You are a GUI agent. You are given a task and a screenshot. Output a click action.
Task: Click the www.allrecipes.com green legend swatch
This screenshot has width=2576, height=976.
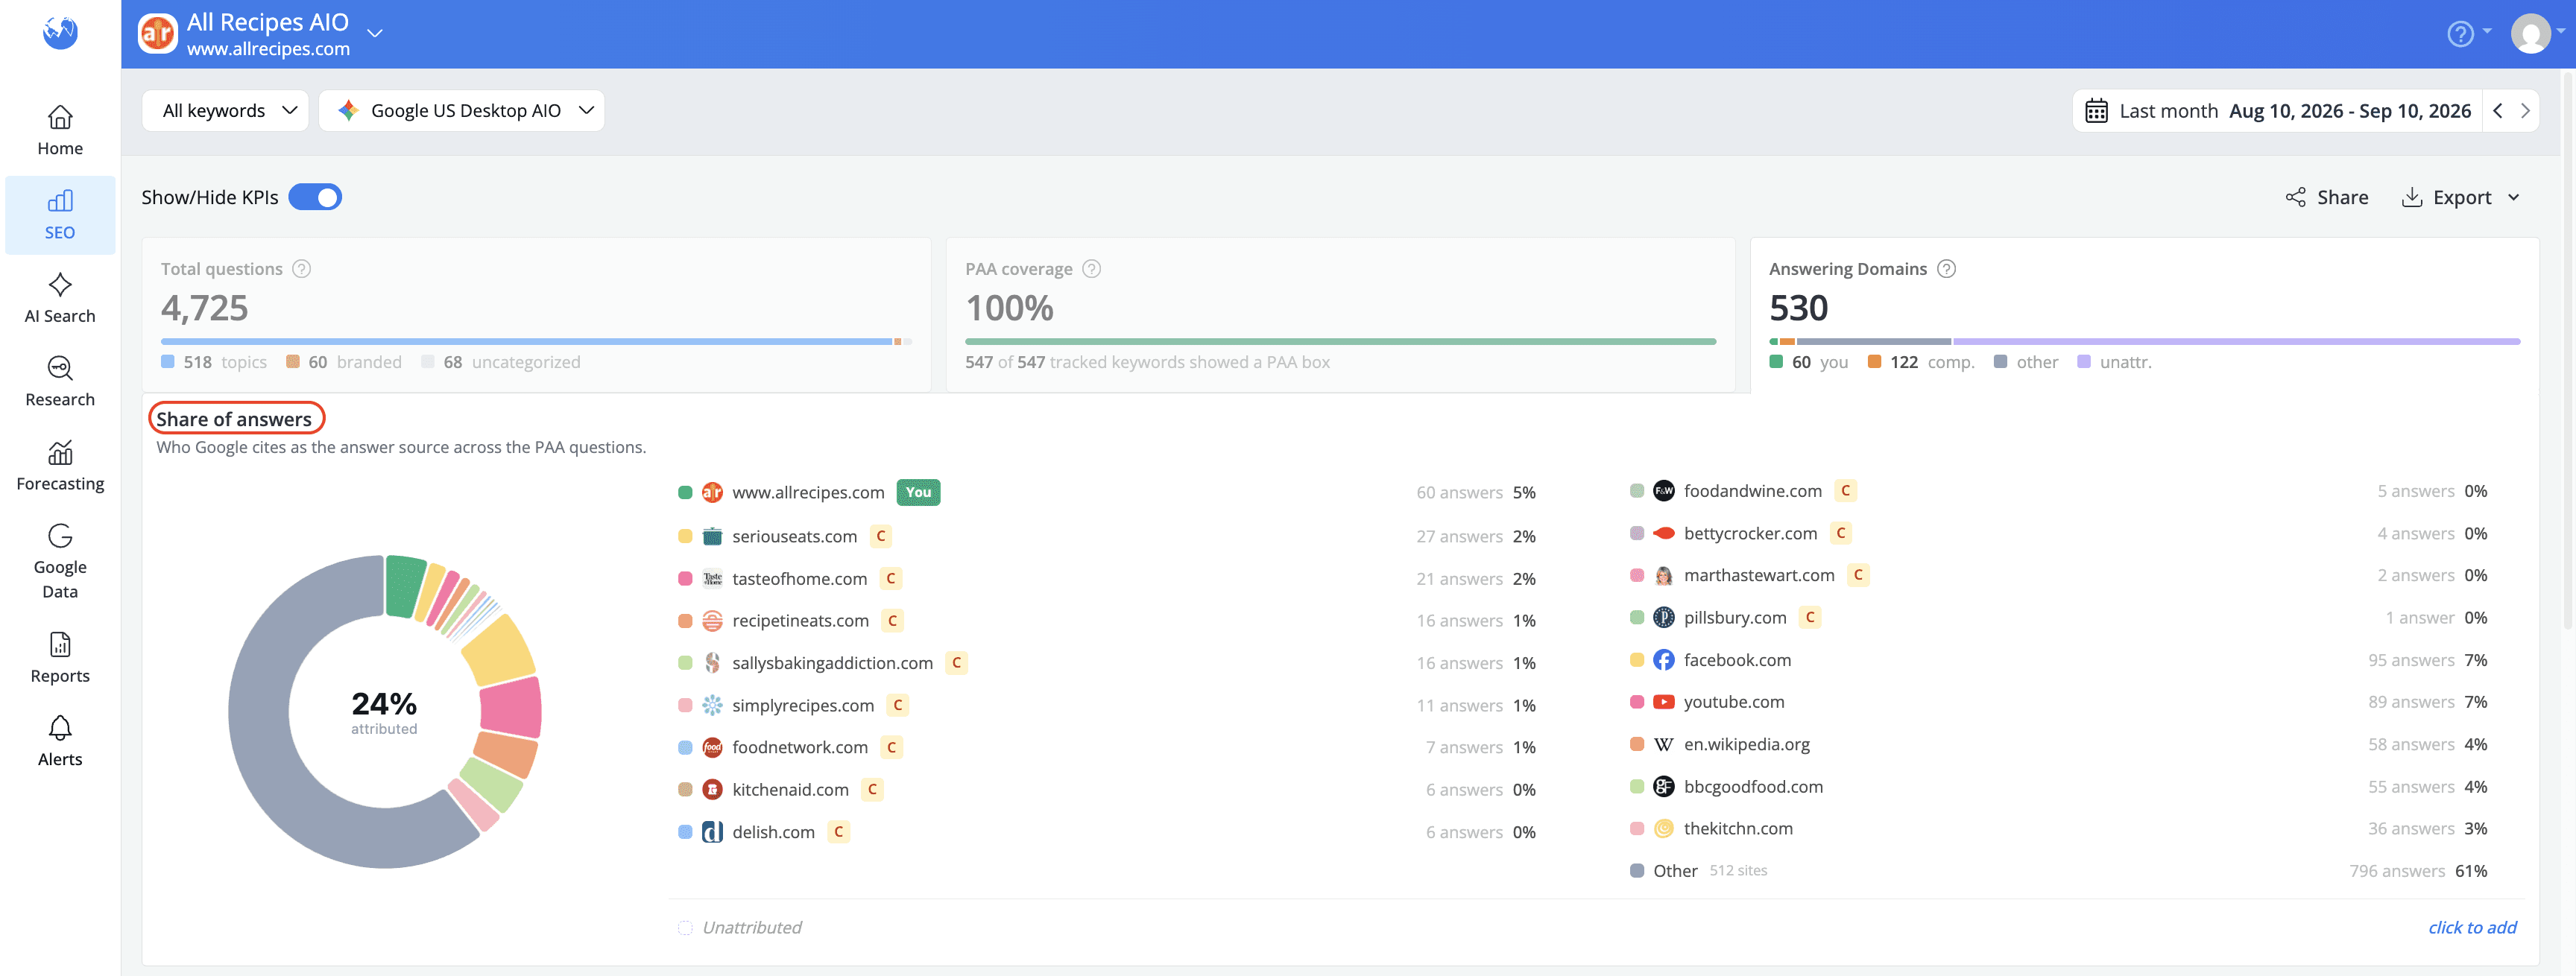(x=685, y=492)
